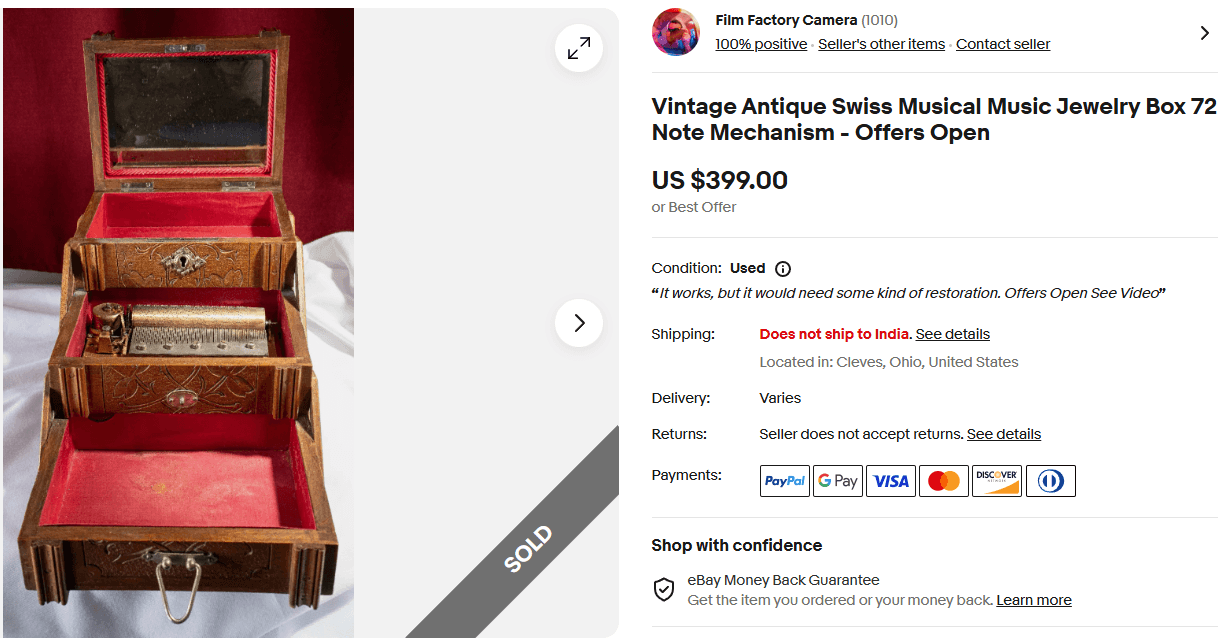Select the Google Pay payment icon
The image size is (1218, 644).
838,481
